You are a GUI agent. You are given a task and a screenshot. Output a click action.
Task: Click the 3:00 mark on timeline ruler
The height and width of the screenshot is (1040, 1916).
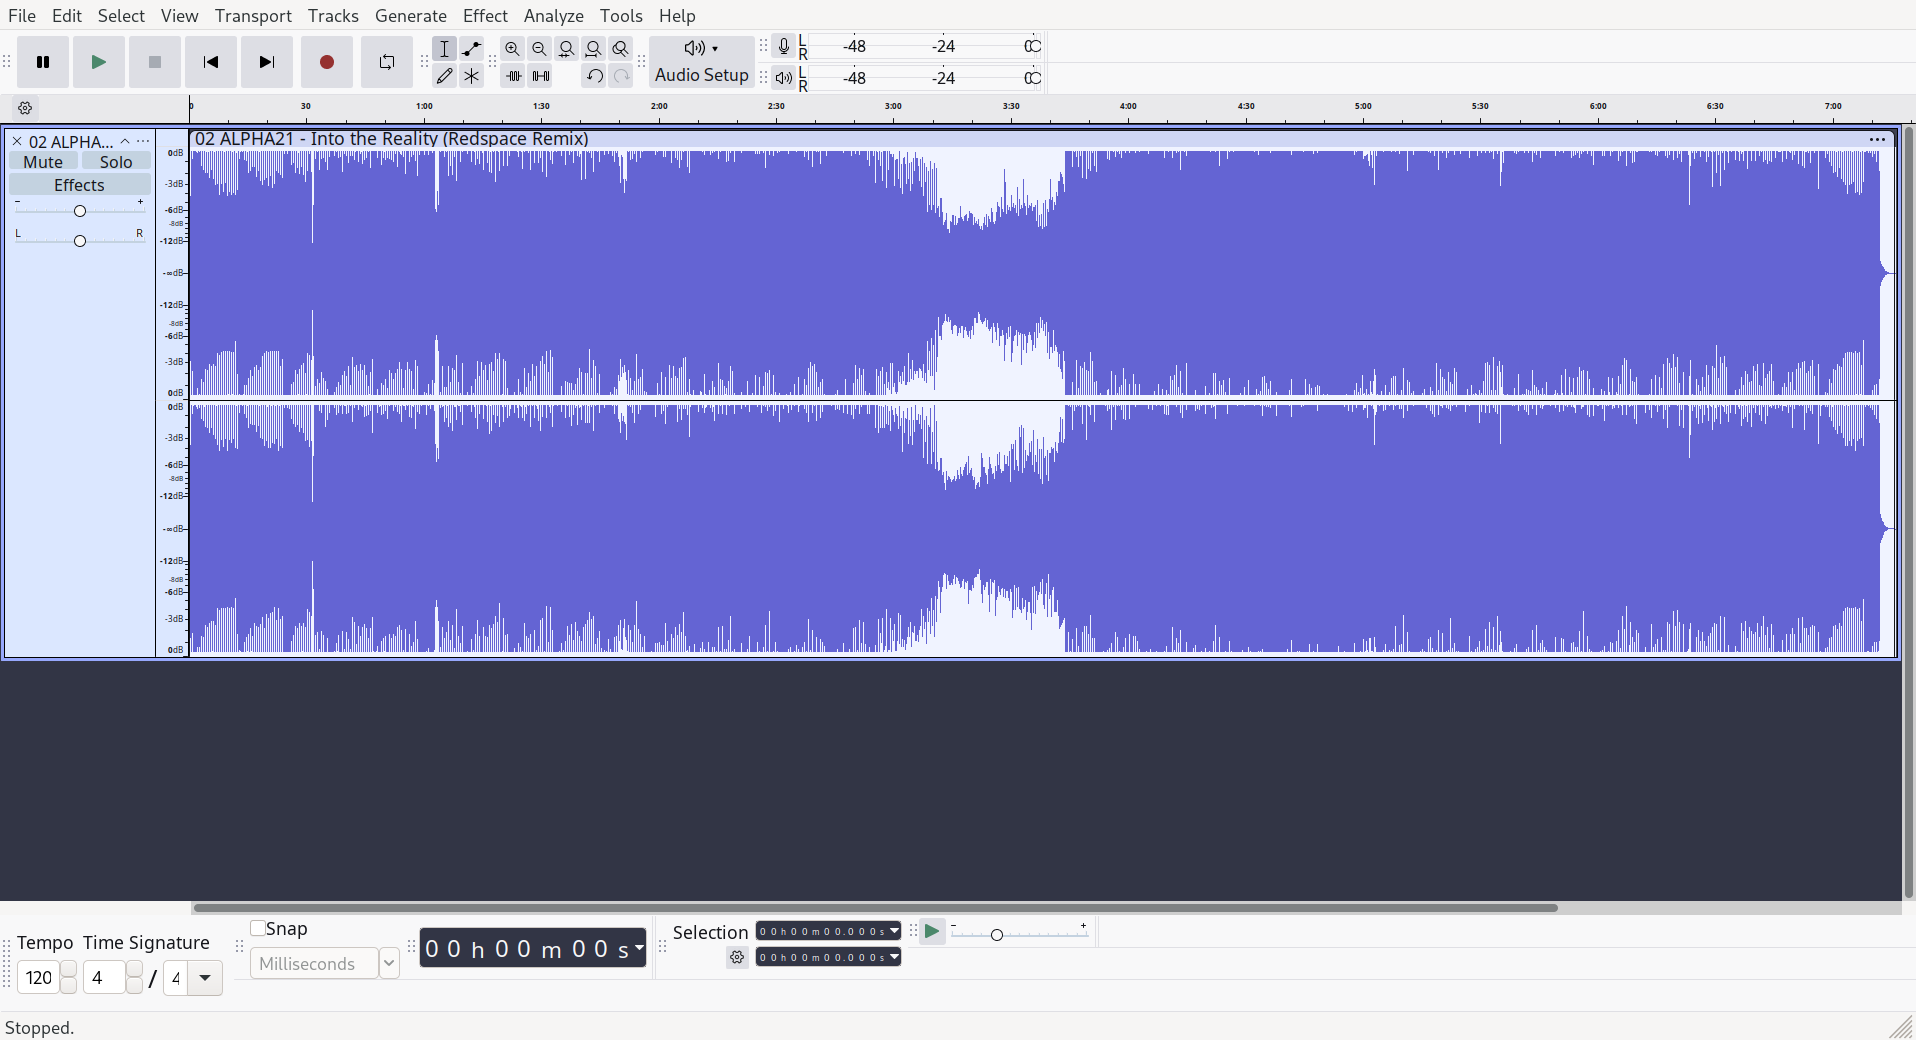coord(893,106)
